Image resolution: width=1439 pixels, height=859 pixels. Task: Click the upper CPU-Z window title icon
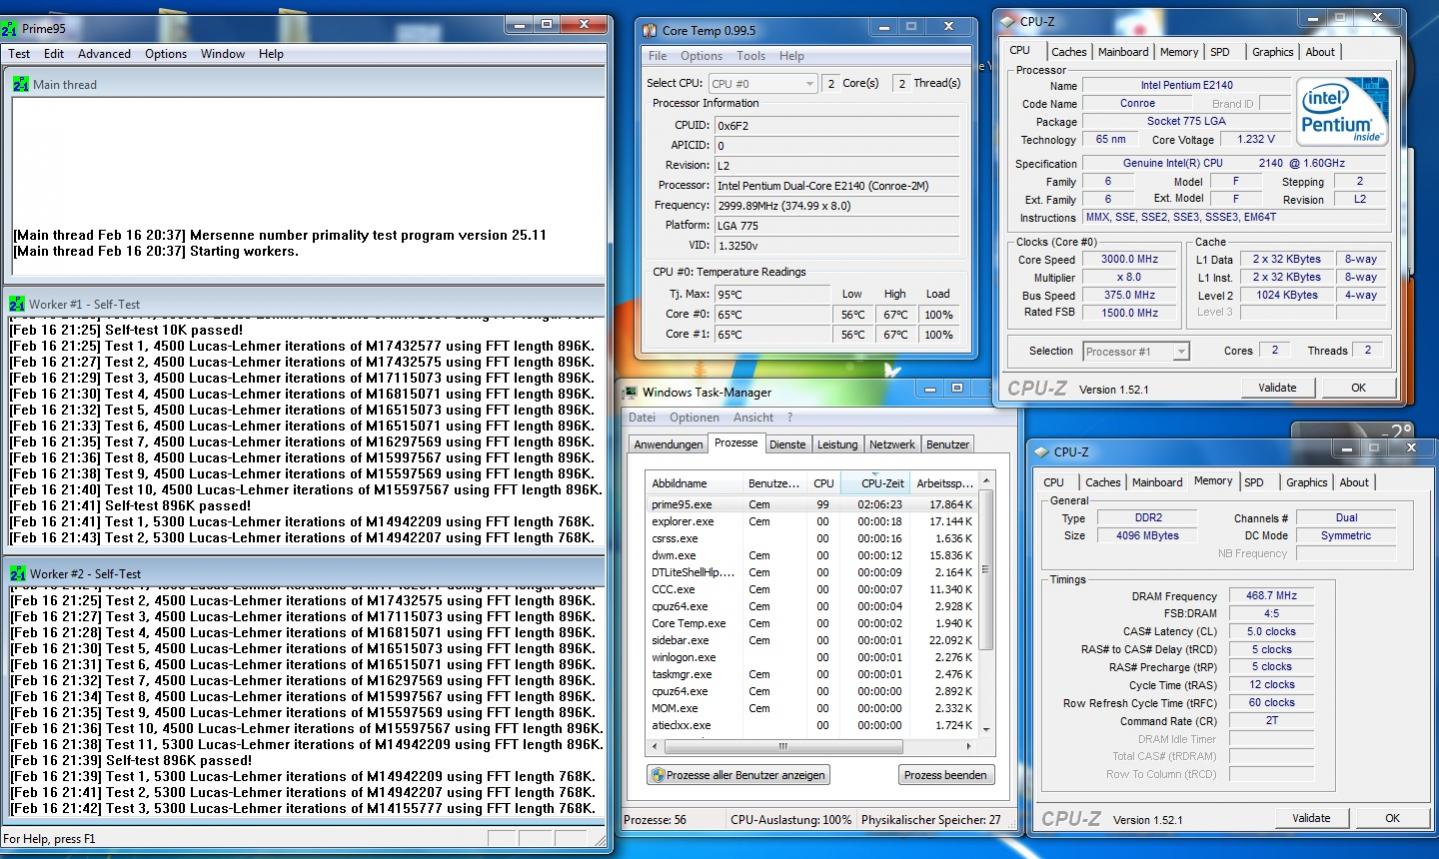[x=1008, y=21]
